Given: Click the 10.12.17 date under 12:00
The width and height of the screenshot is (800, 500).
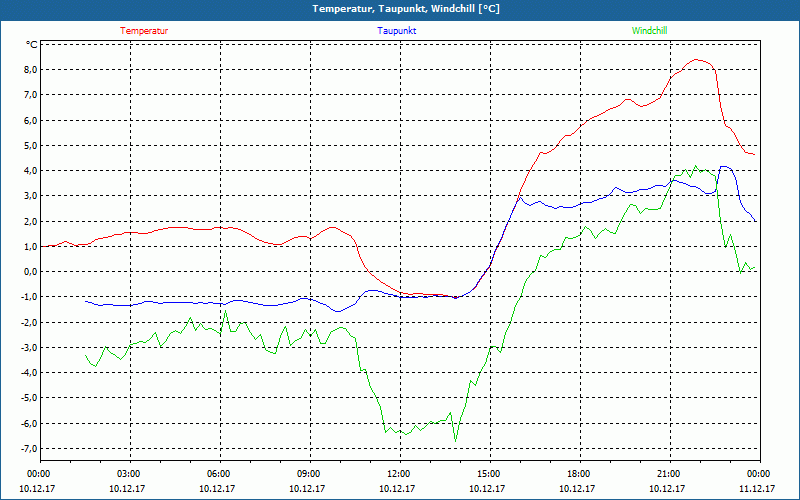Looking at the screenshot, I should coord(397,488).
